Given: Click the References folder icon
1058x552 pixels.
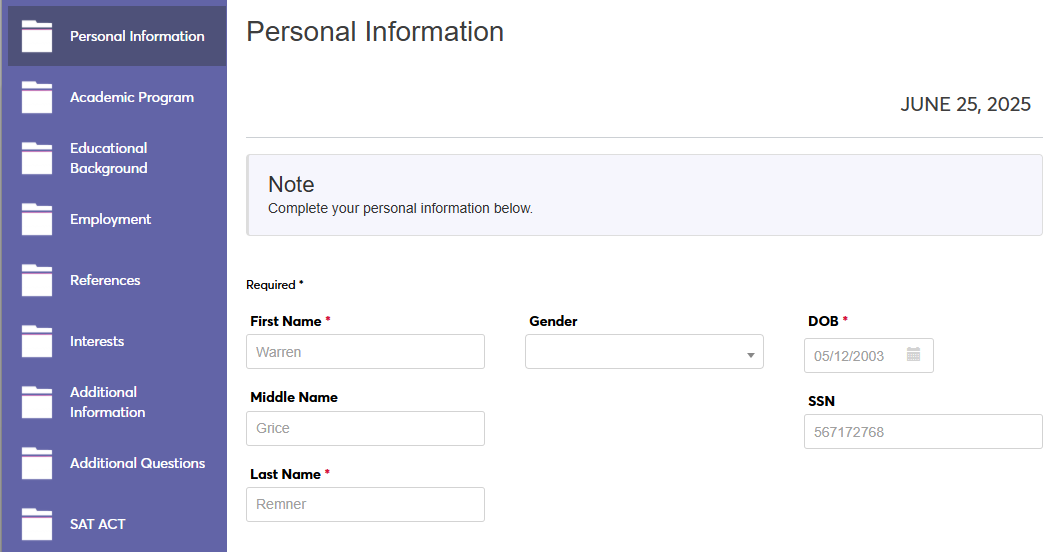Looking at the screenshot, I should pyautogui.click(x=37, y=280).
